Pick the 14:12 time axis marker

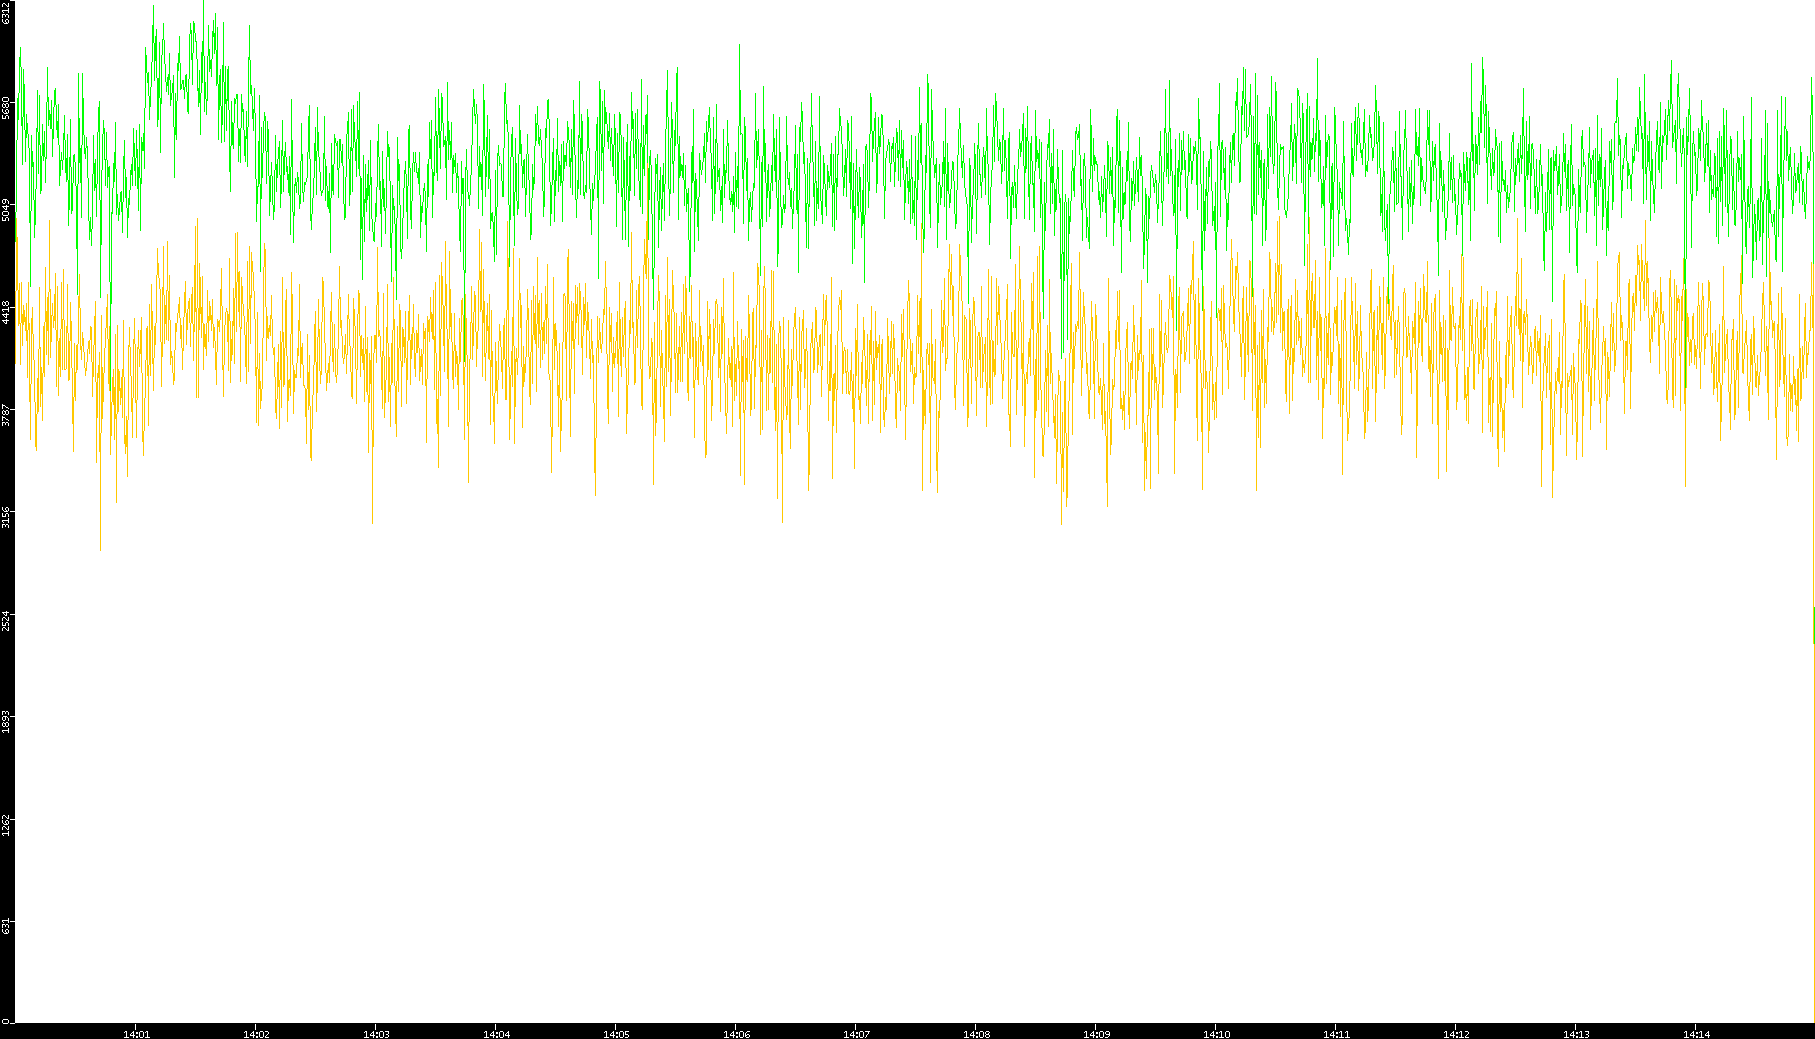[1456, 1034]
